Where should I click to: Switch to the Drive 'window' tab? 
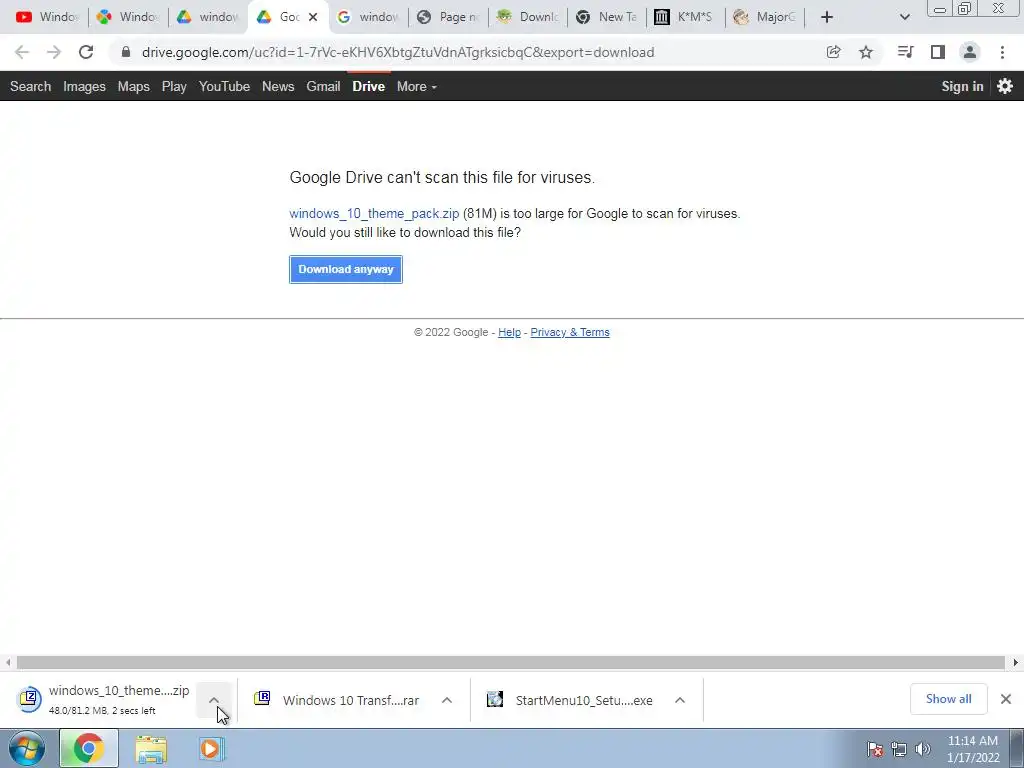pos(208,17)
